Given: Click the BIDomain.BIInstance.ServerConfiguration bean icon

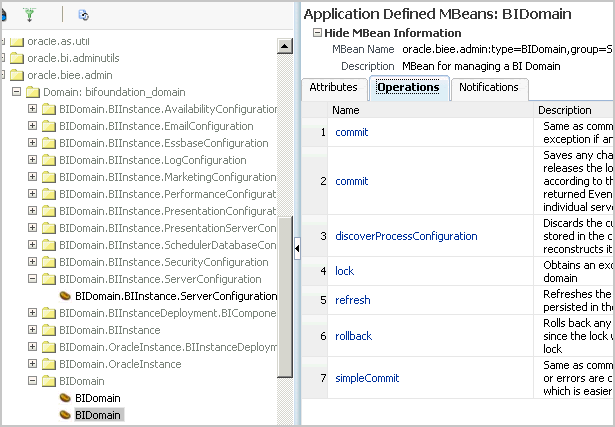Looking at the screenshot, I should 65,296.
